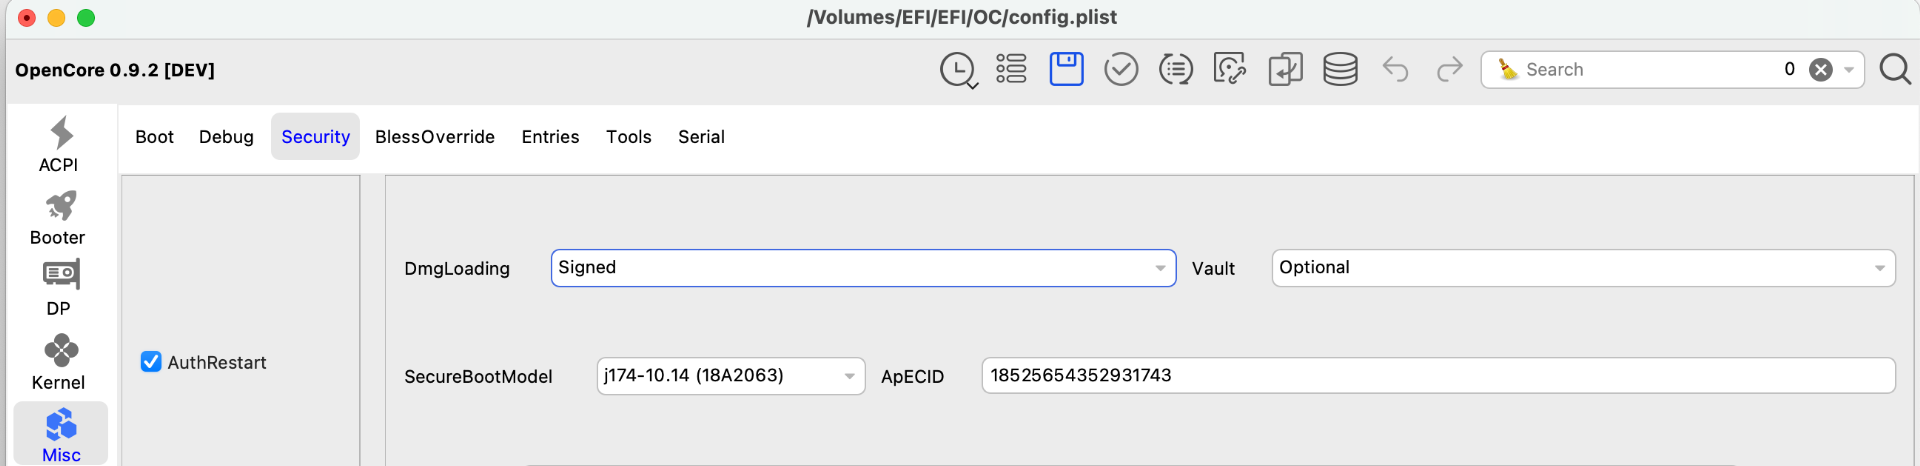
Task: Open the Tools tab
Action: 628,137
